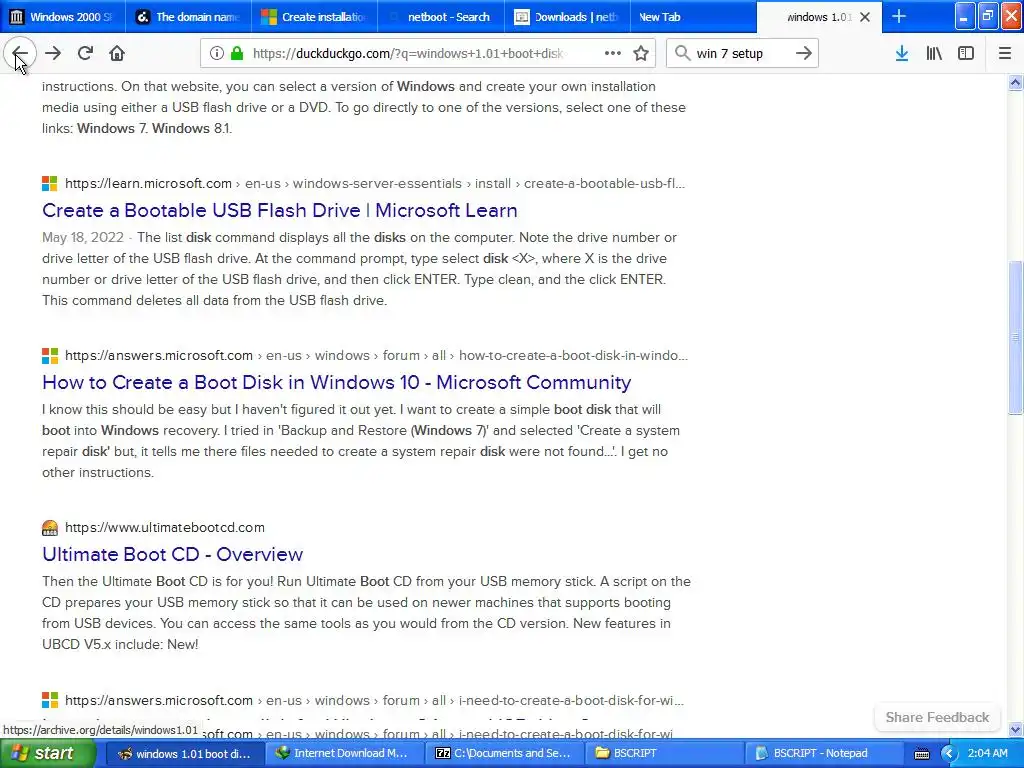Click the win 7 setup search field
Viewport: 1024px width, 768px height.
pyautogui.click(x=741, y=54)
